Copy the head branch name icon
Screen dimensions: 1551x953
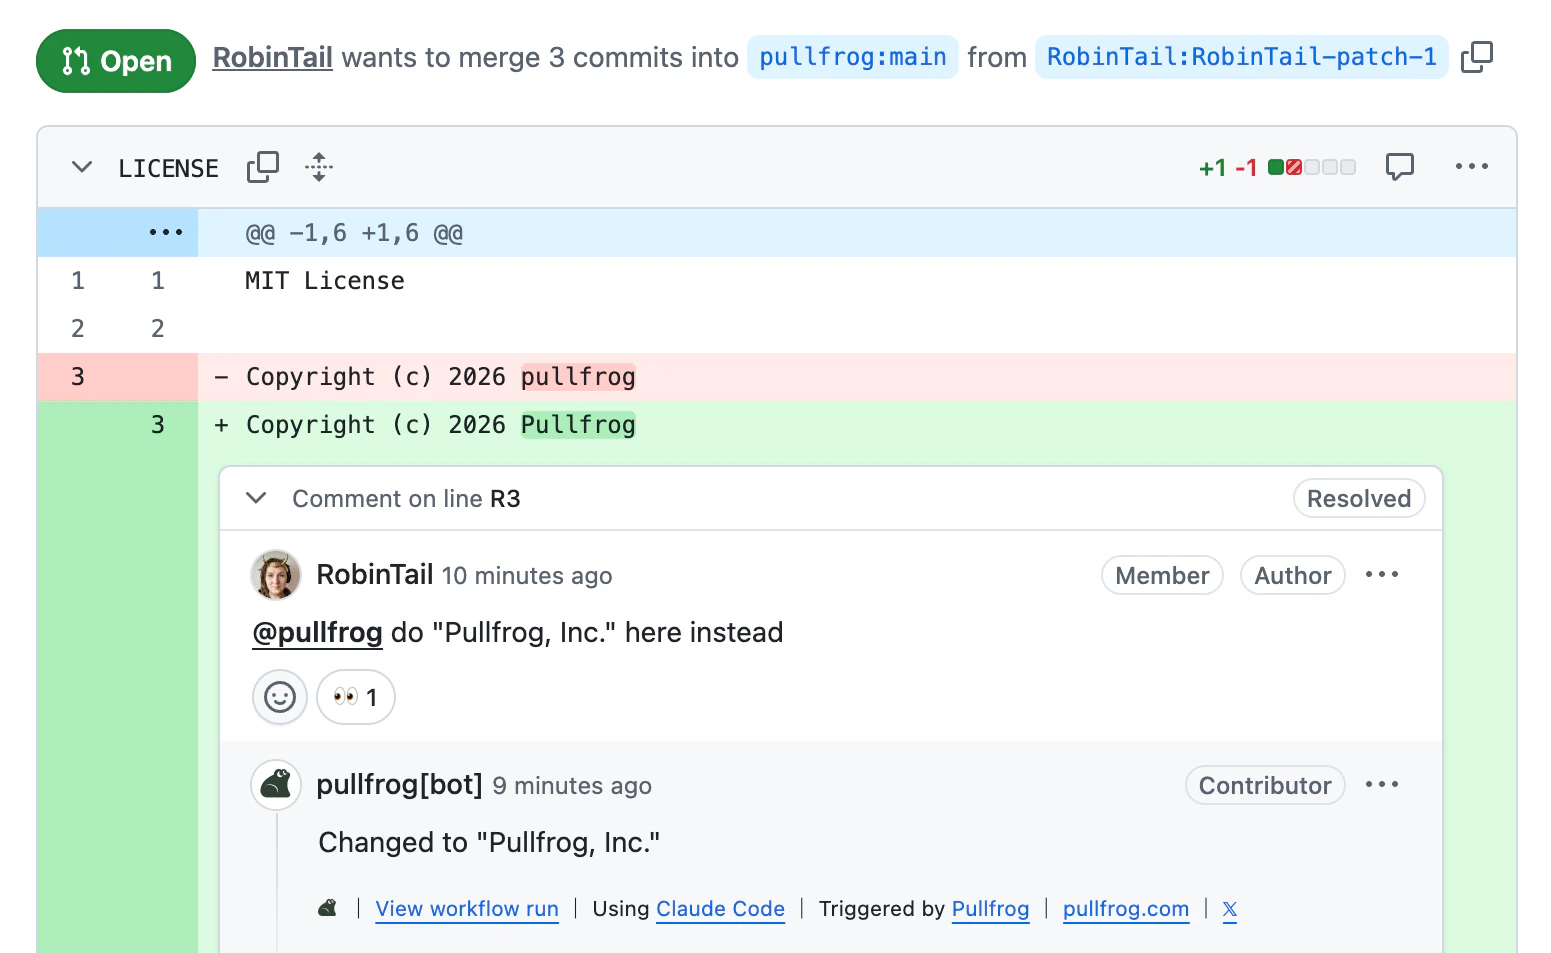[x=1476, y=58]
